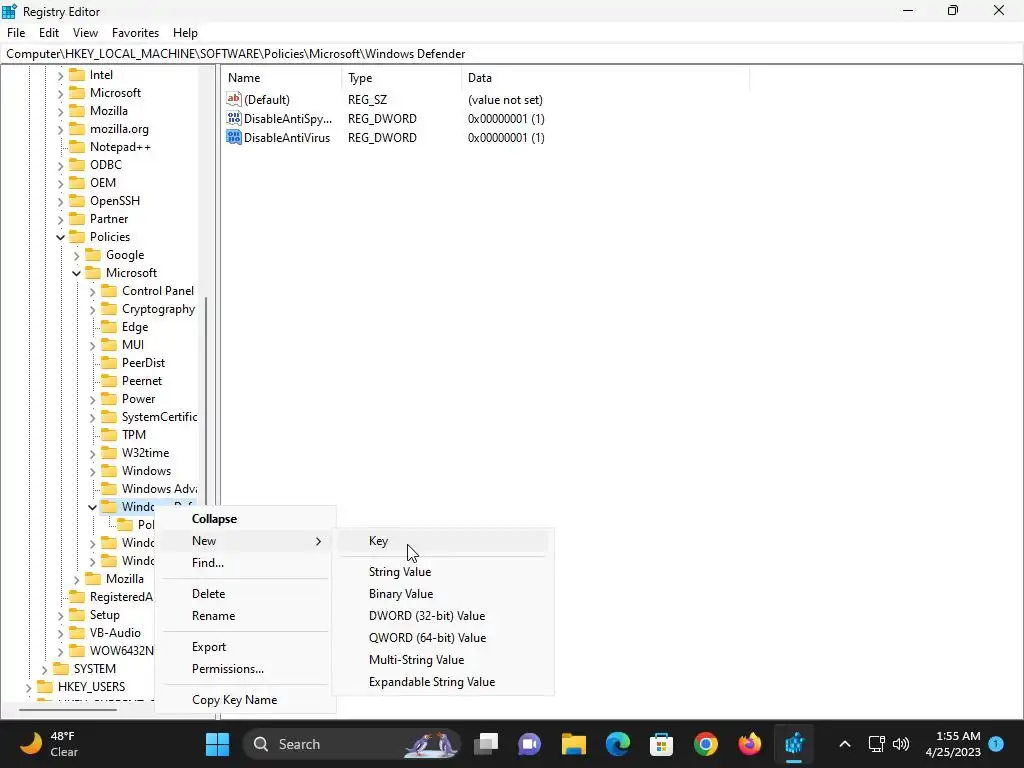Select the TPM key folder icon
The image size is (1024, 768).
[109, 434]
